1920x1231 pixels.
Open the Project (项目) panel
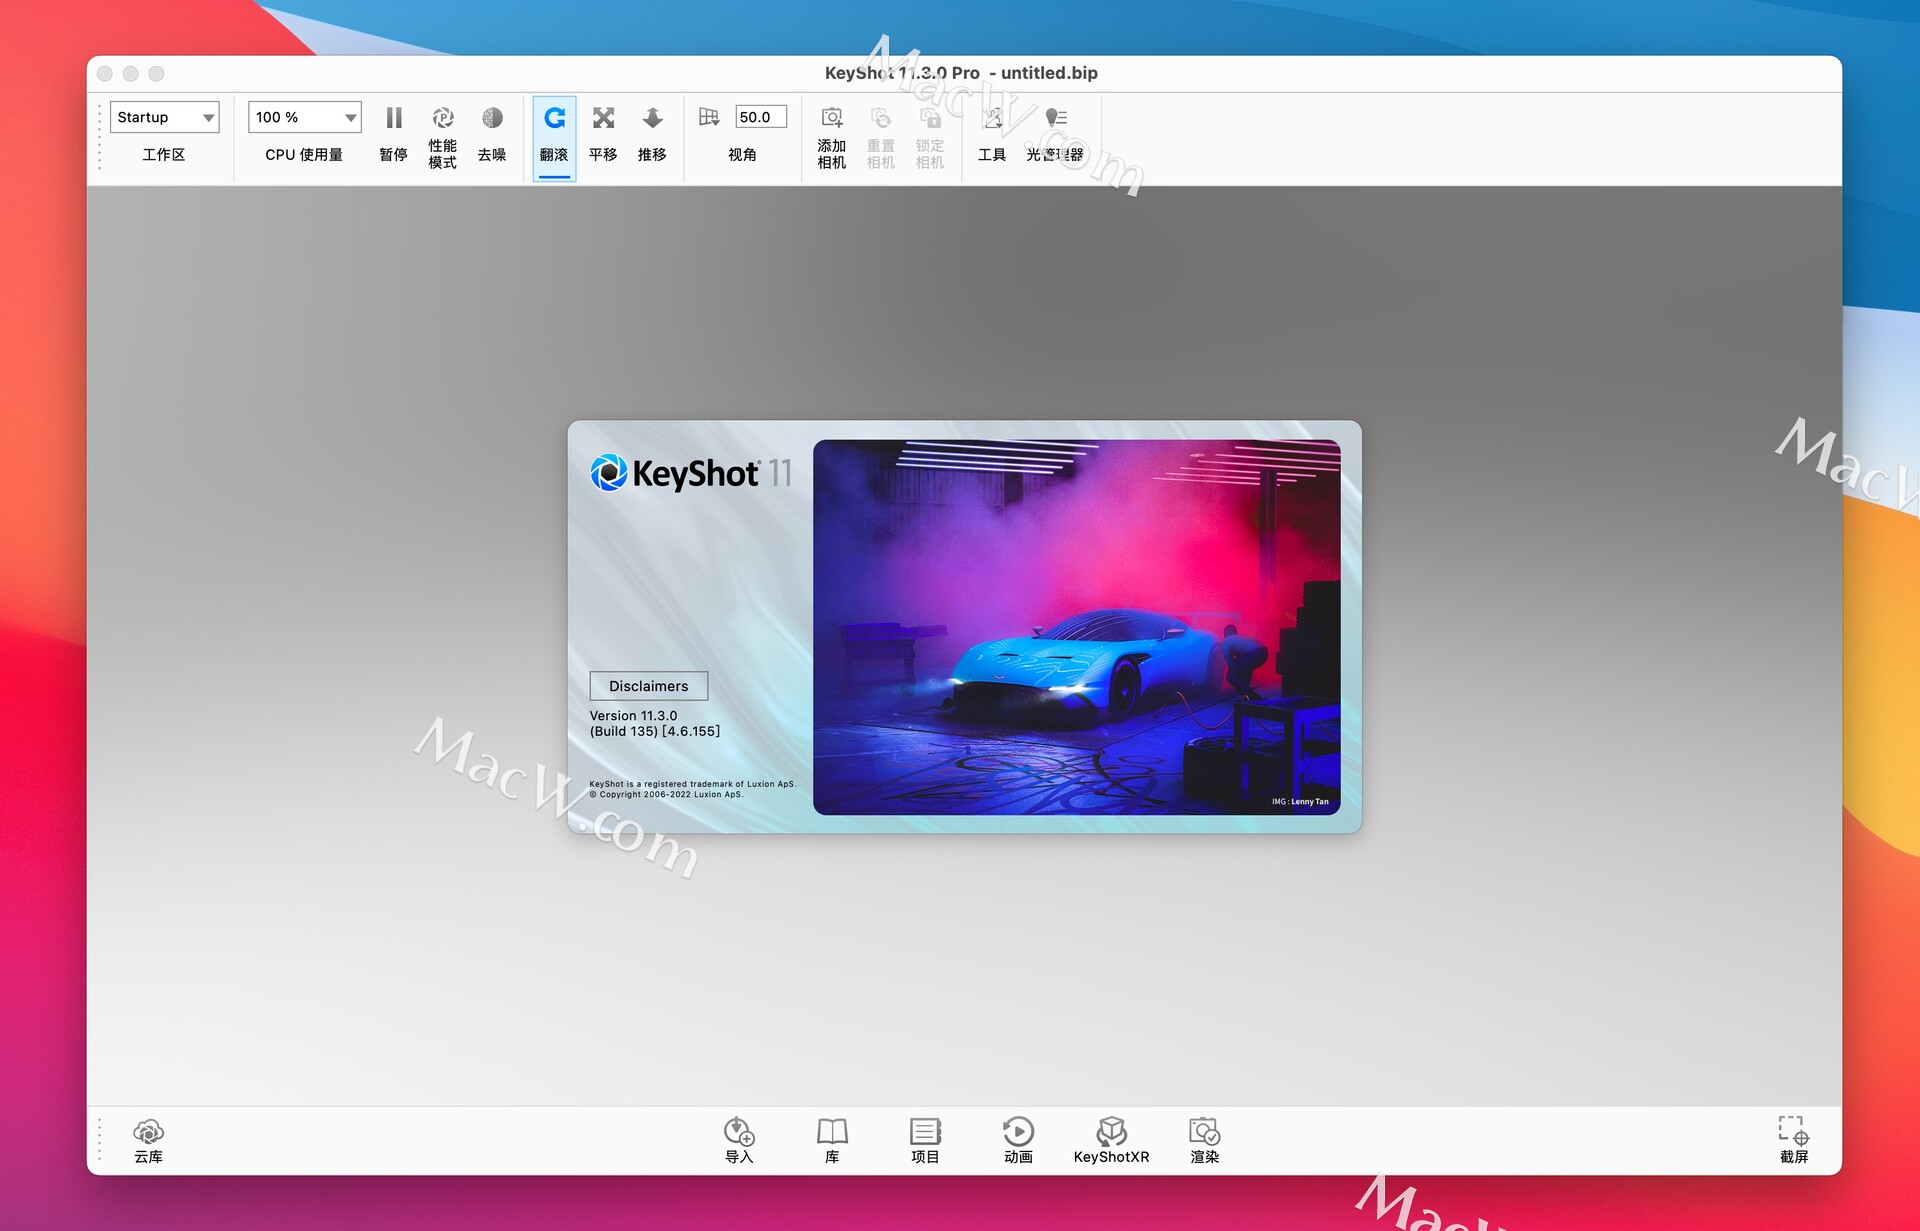[x=925, y=1141]
